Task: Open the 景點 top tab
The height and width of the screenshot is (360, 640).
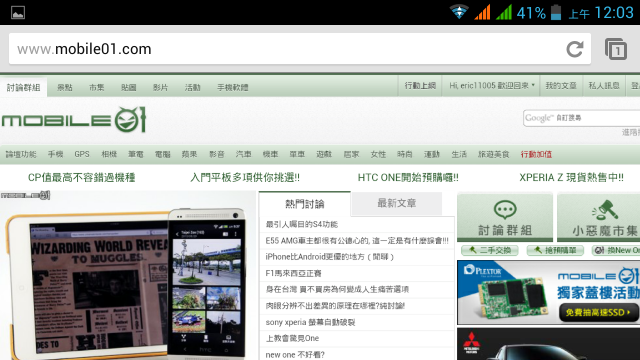Action: click(65, 87)
